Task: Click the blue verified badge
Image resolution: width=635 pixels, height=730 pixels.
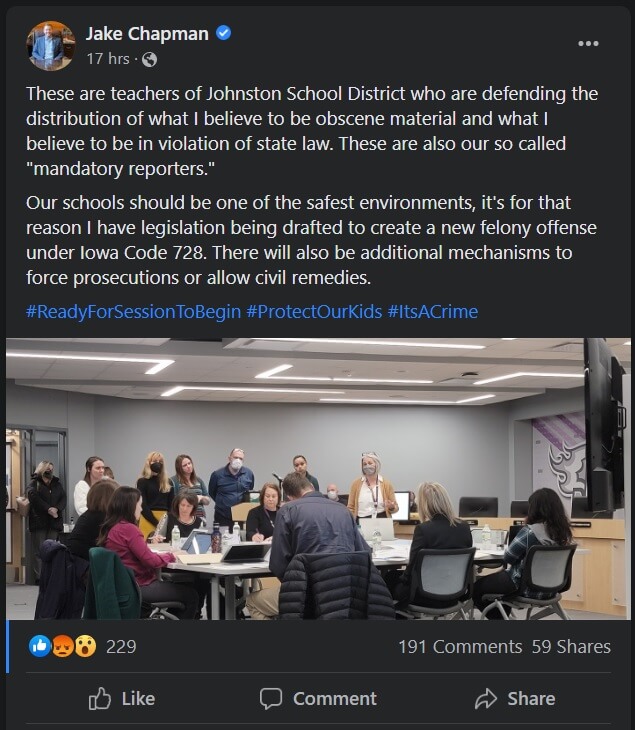Action: [224, 34]
